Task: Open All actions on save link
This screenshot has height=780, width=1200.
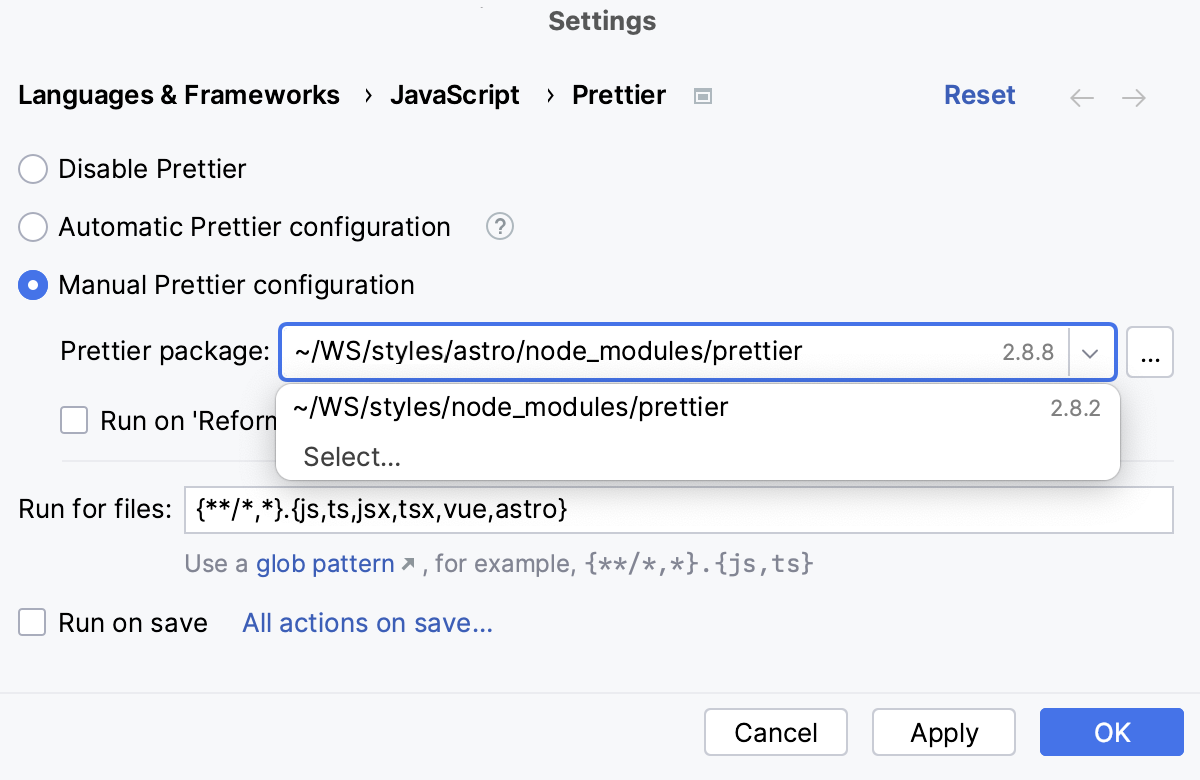Action: click(367, 622)
